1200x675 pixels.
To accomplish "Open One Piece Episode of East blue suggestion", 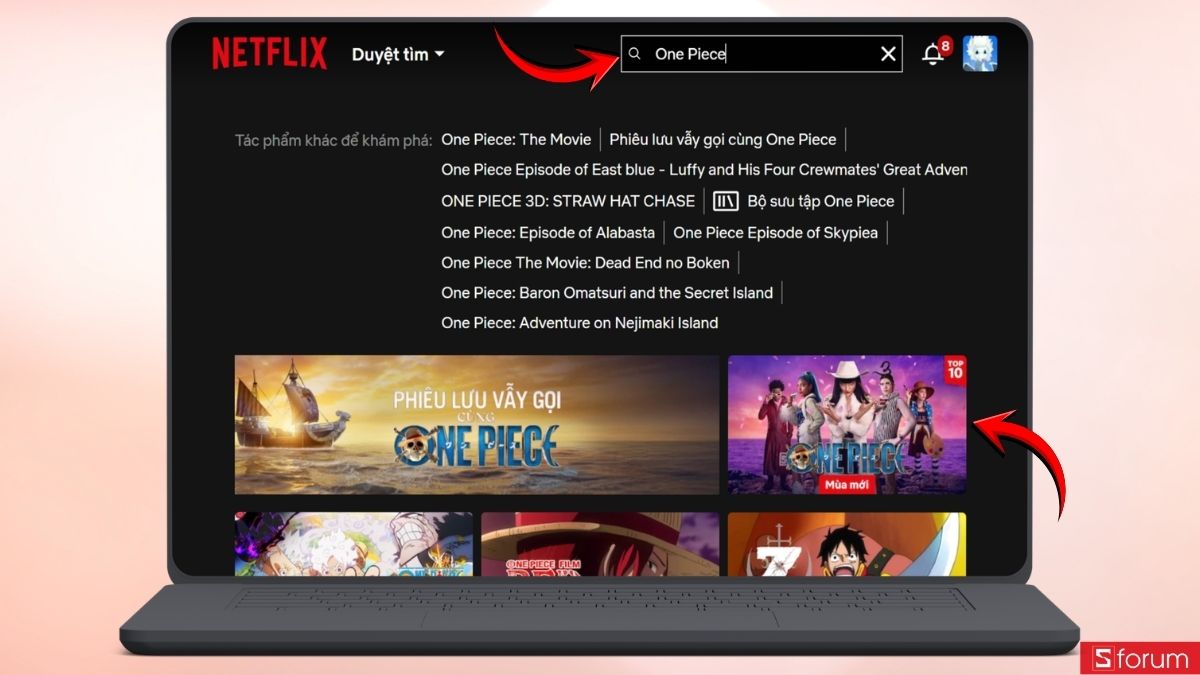I will [704, 170].
